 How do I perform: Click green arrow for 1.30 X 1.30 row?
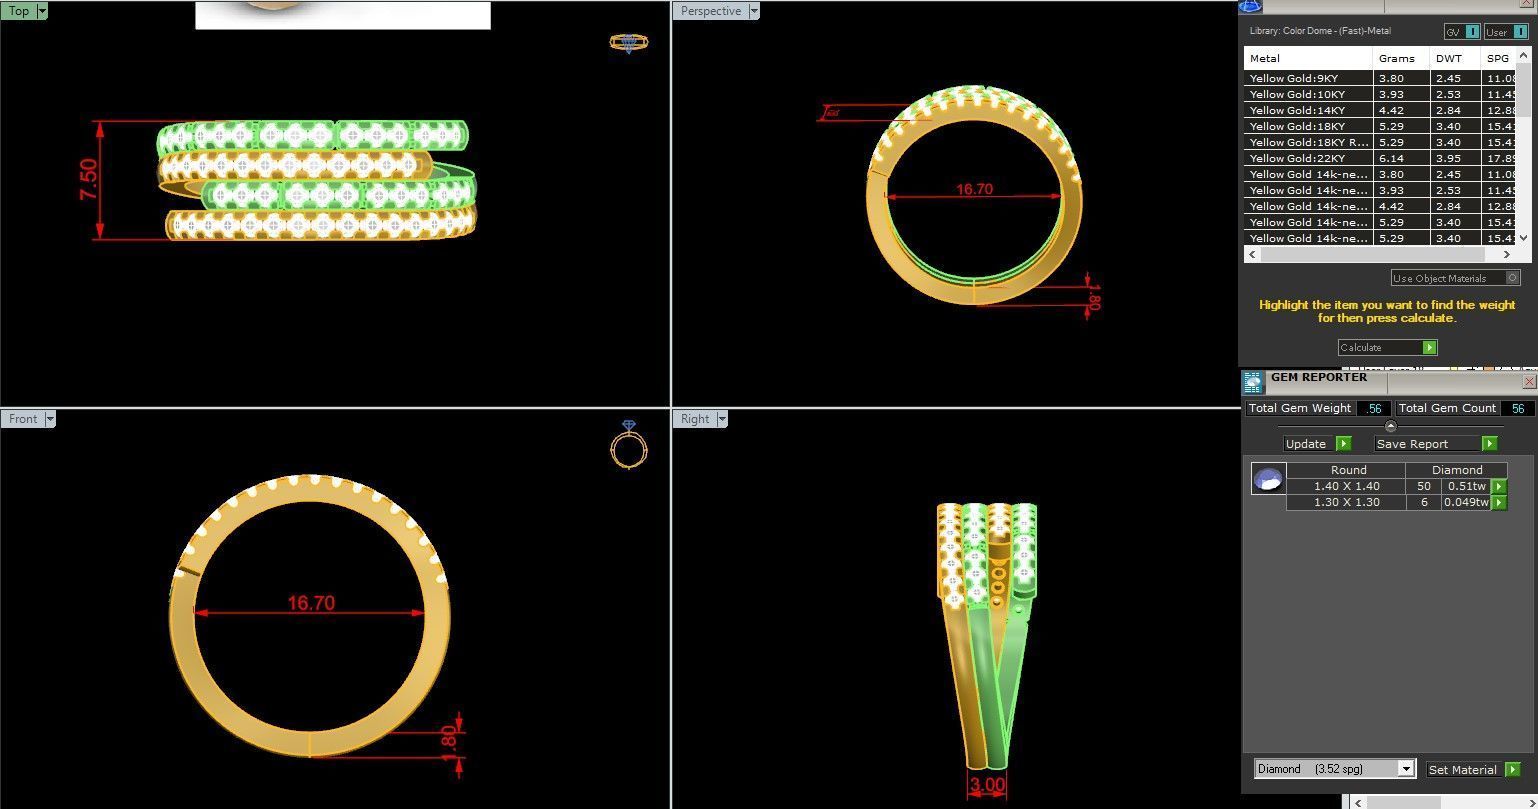[1498, 503]
